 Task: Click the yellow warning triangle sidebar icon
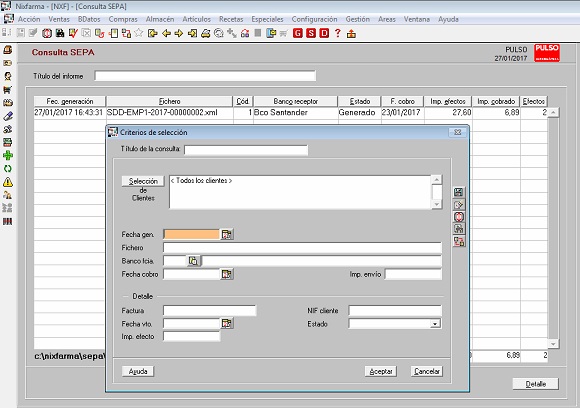[x=8, y=182]
